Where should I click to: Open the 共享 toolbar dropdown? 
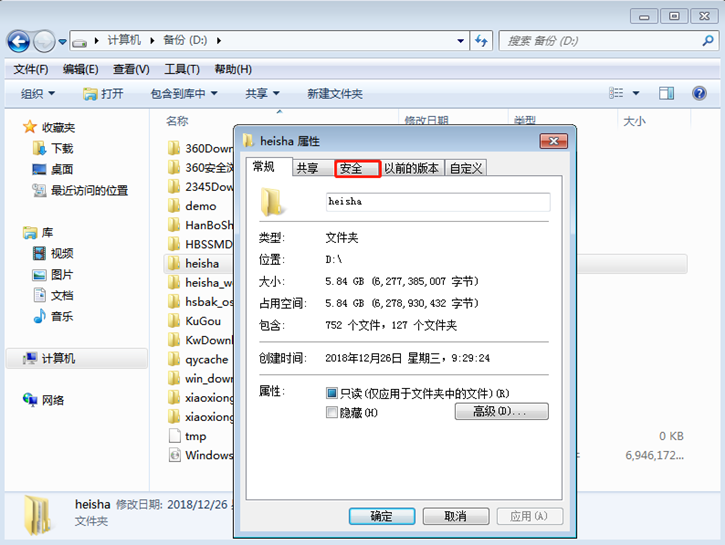click(x=262, y=93)
